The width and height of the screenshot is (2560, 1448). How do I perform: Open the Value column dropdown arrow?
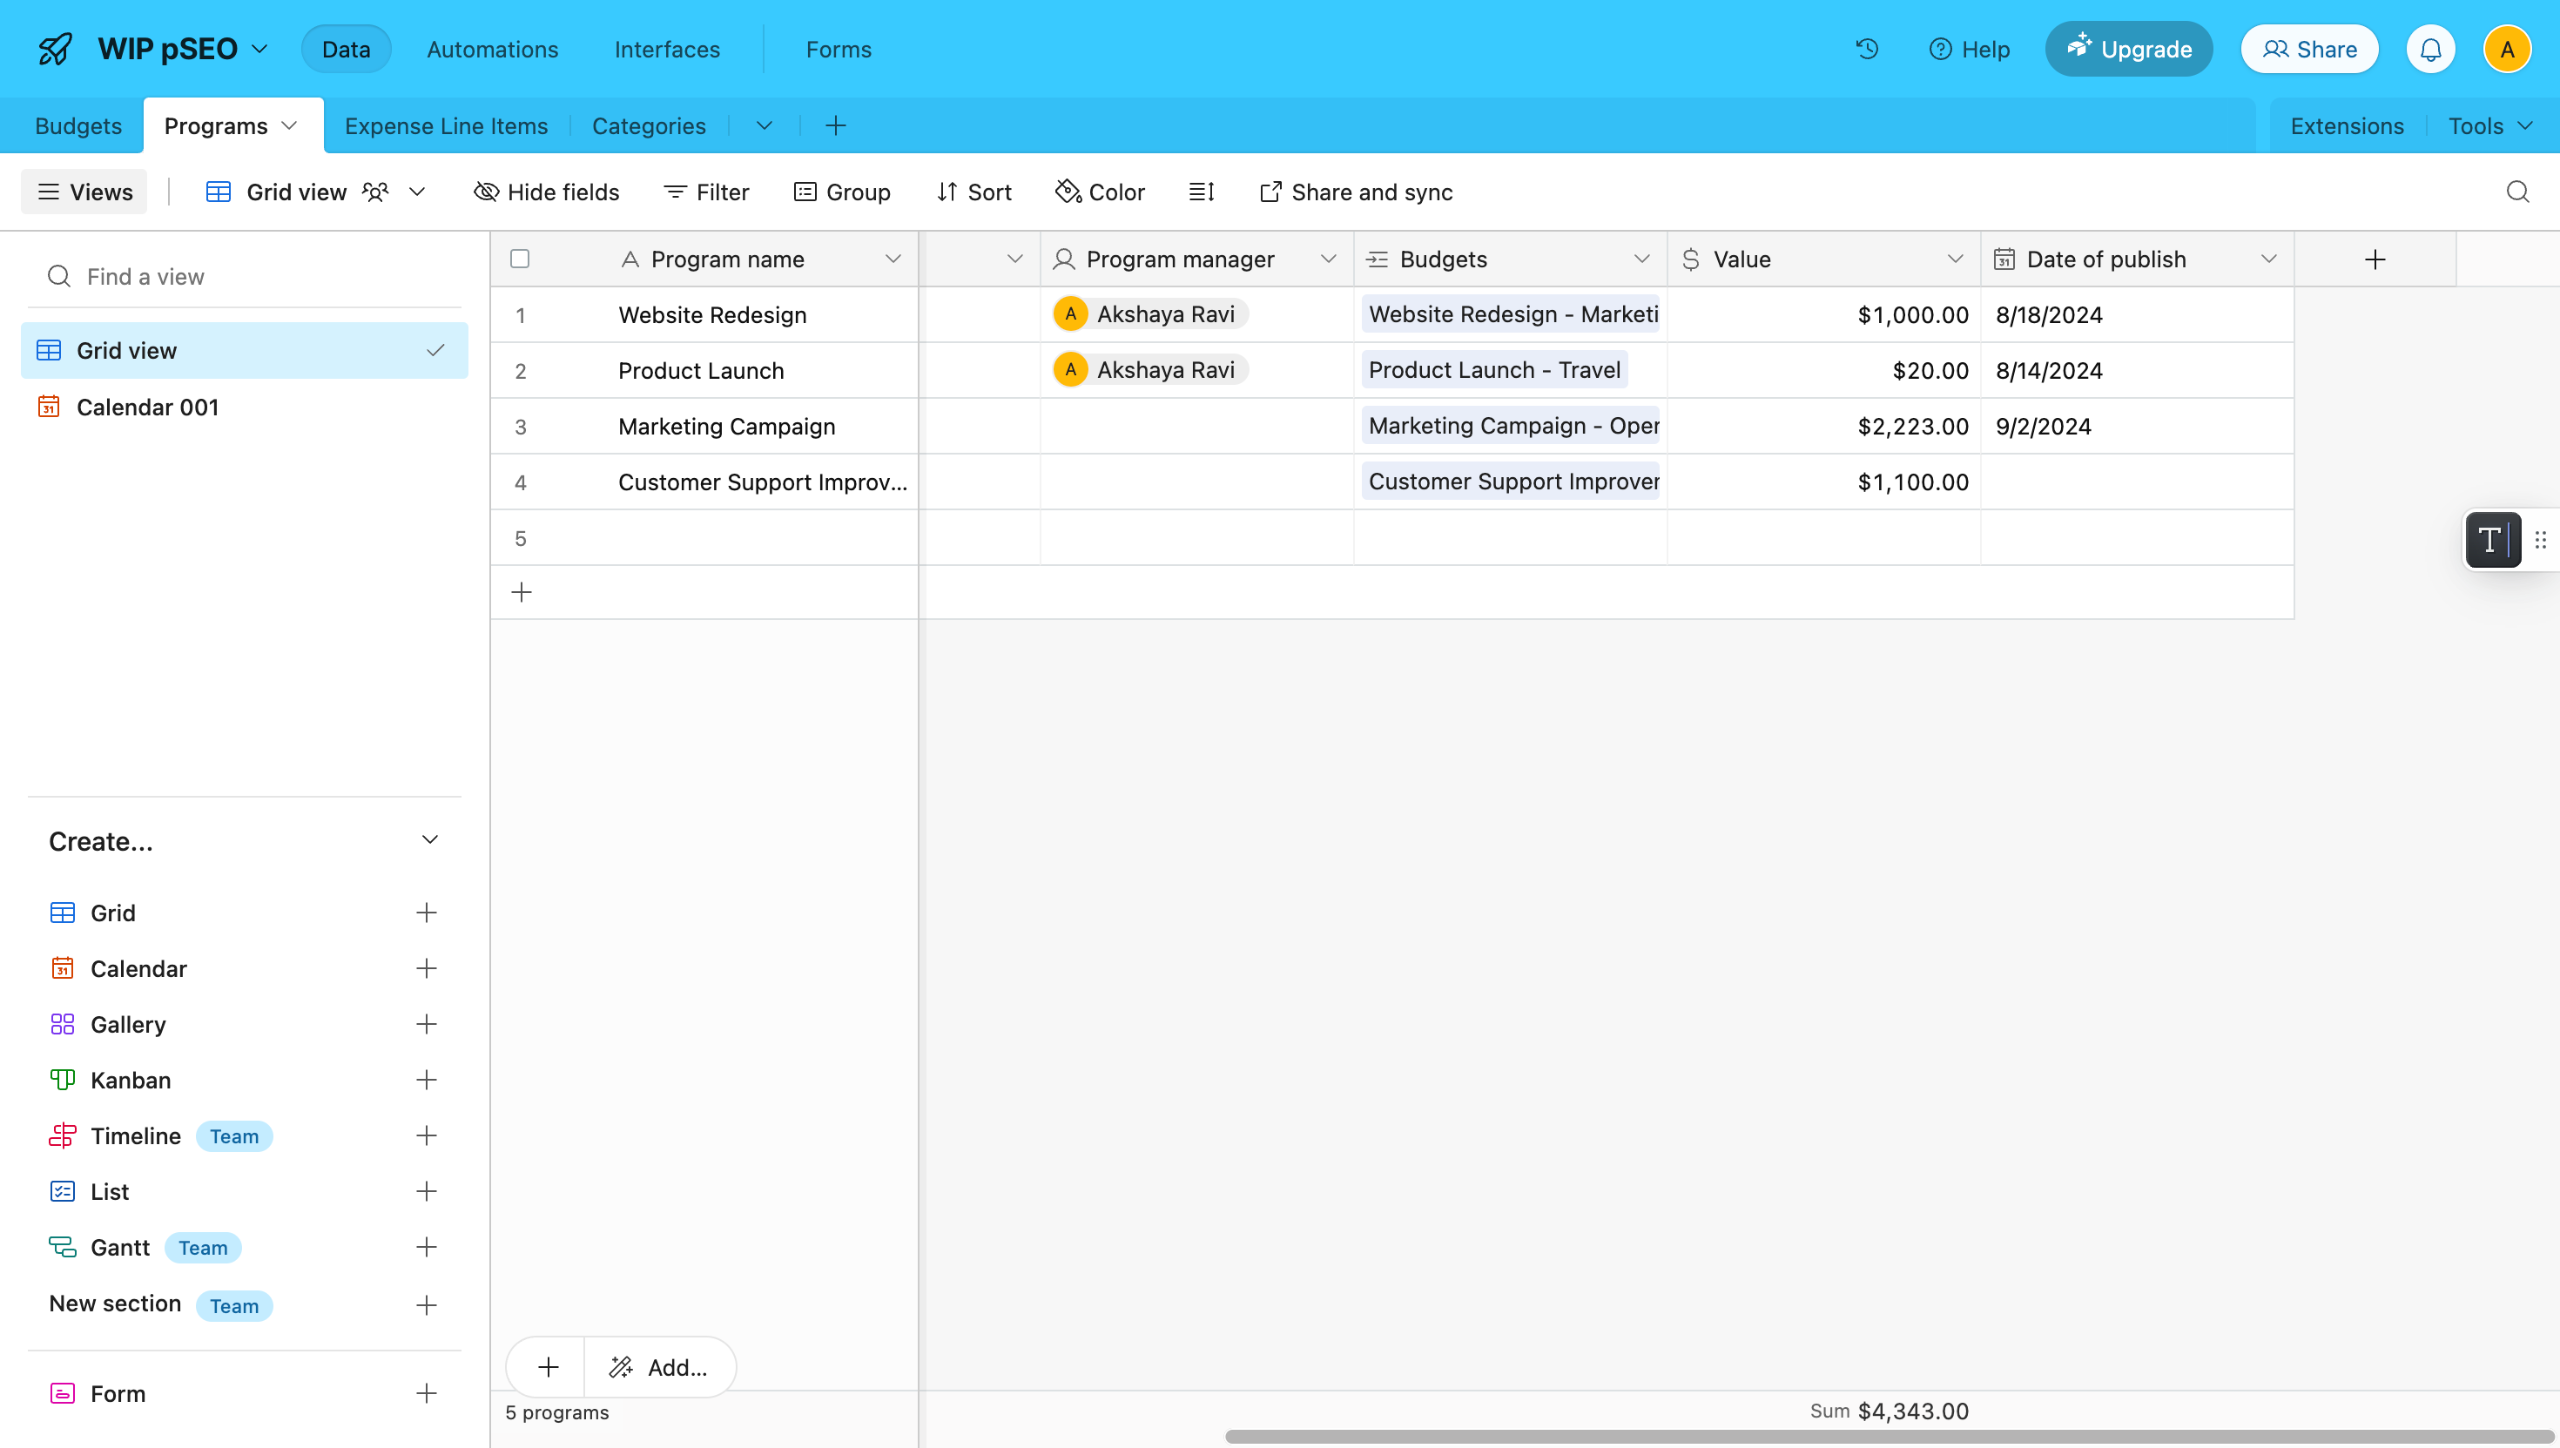click(1954, 260)
